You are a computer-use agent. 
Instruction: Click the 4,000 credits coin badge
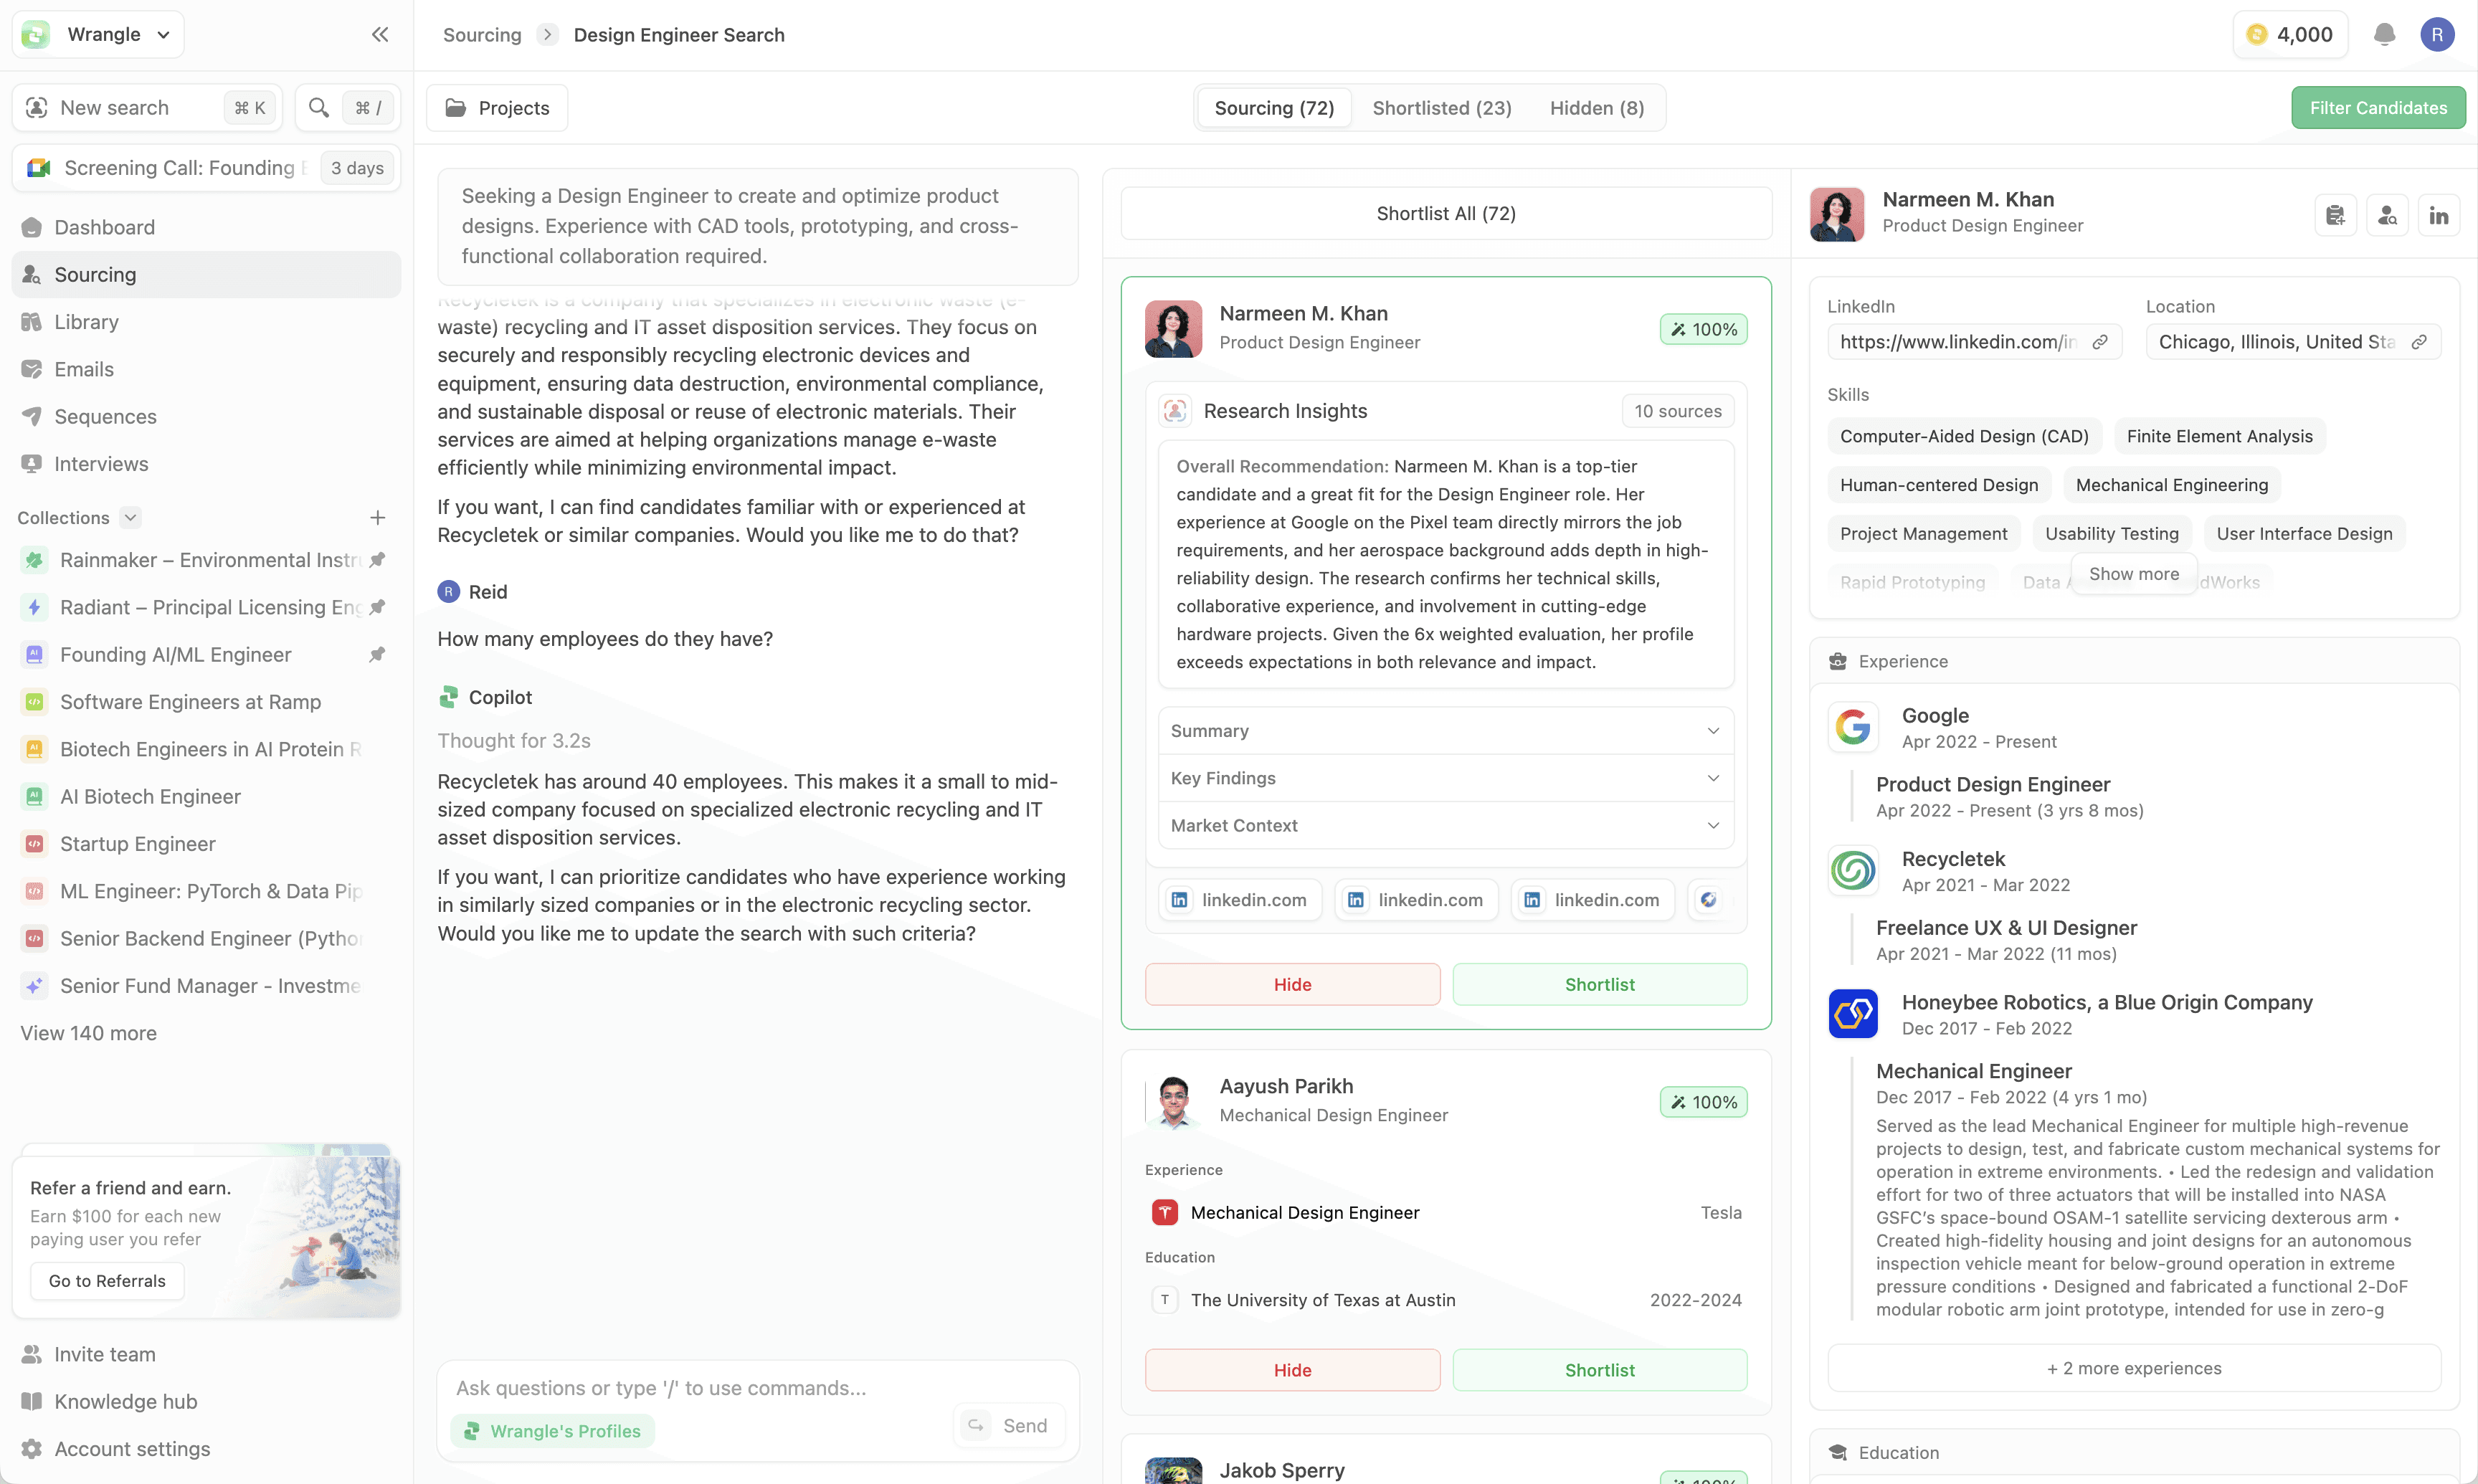point(2289,35)
